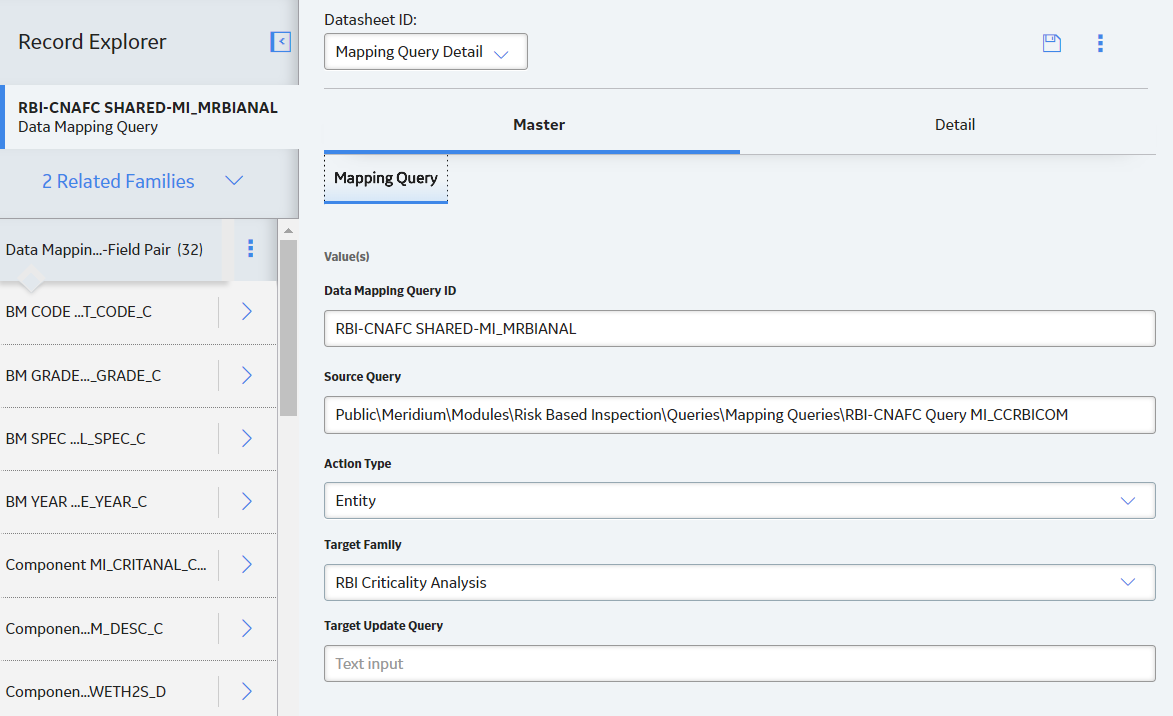This screenshot has width=1173, height=716.
Task: Click the Source Query field
Action: click(739, 414)
